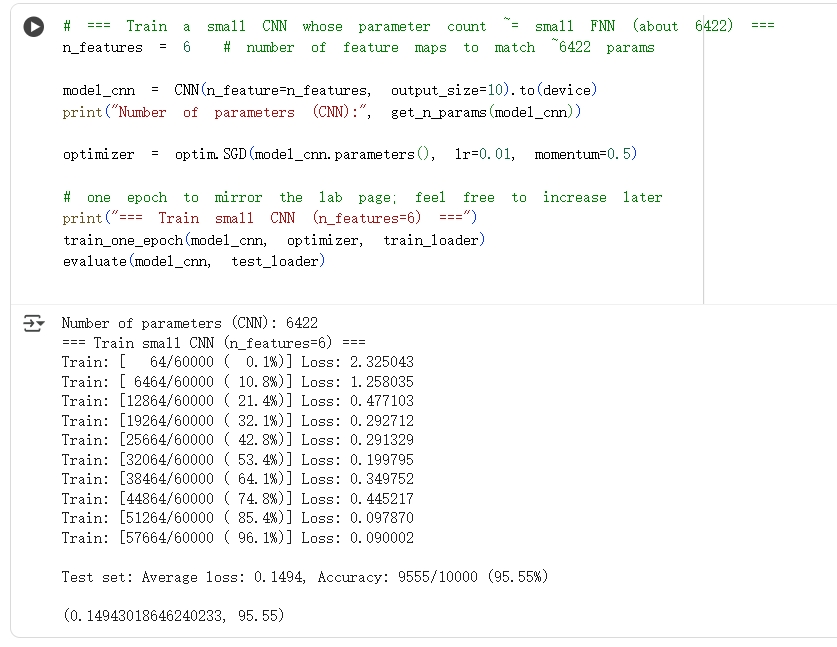Run the CNN training code cell
The width and height of the screenshot is (837, 647).
(34, 27)
